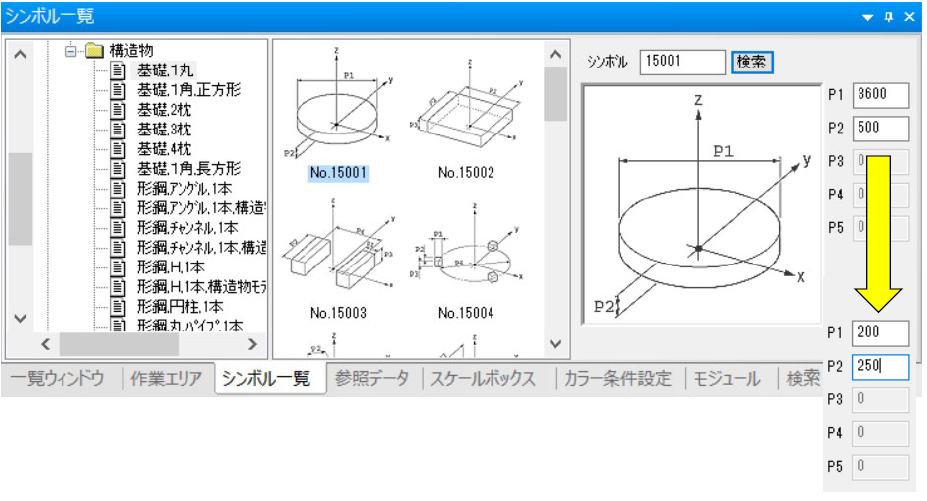
Task: Select tree item 基礎,1角,正方形
Action: (189, 90)
